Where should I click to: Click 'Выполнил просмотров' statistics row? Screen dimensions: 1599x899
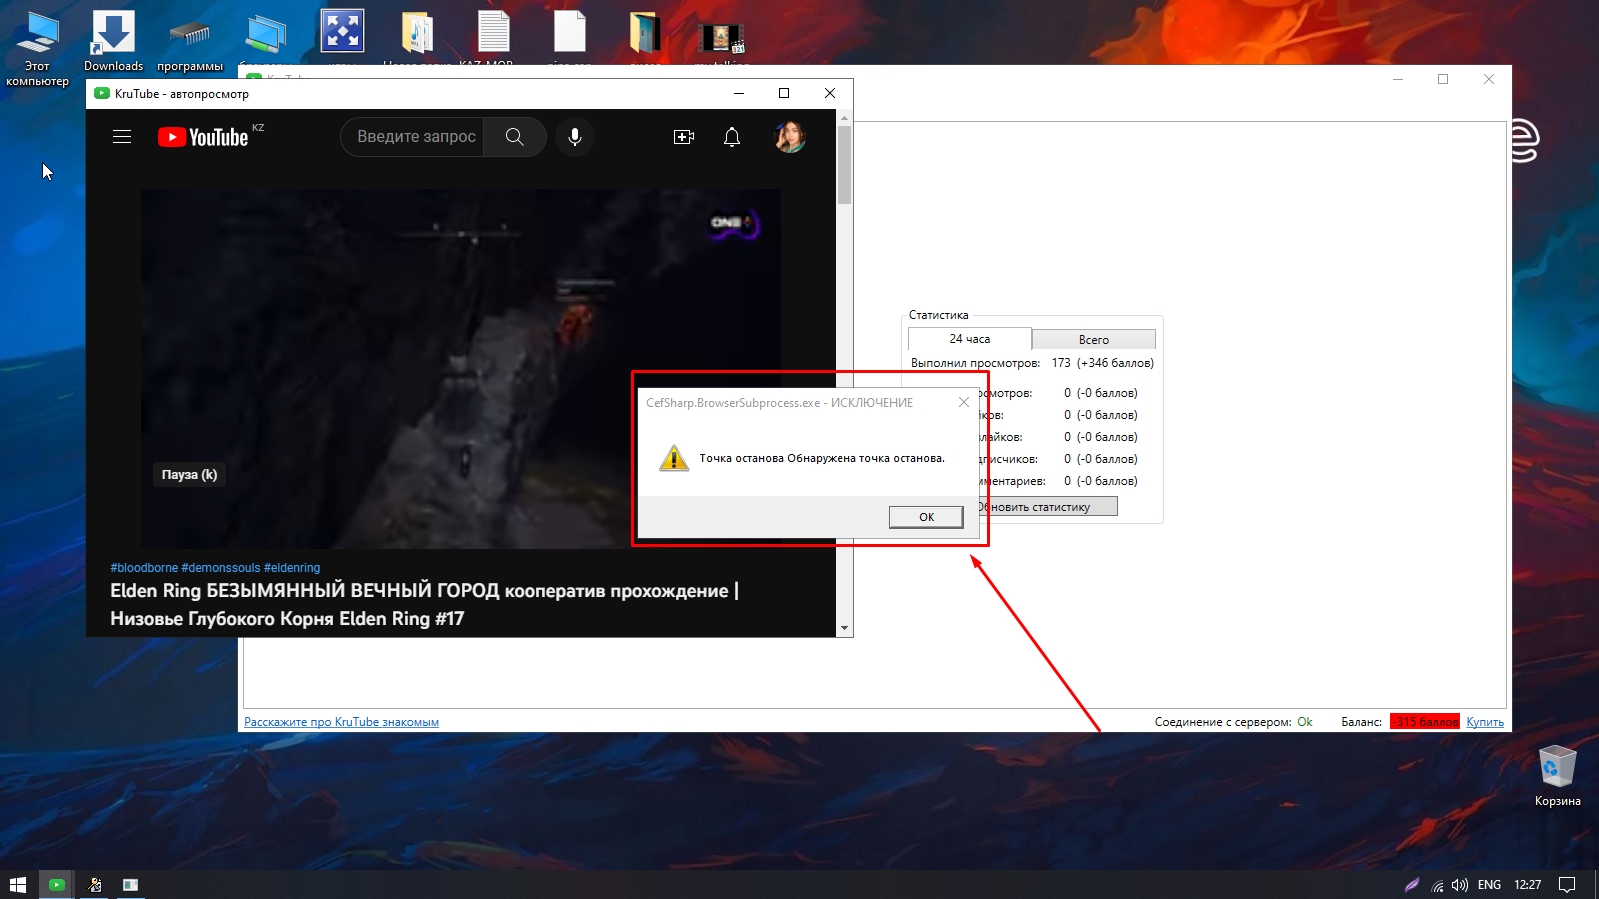pos(1032,363)
